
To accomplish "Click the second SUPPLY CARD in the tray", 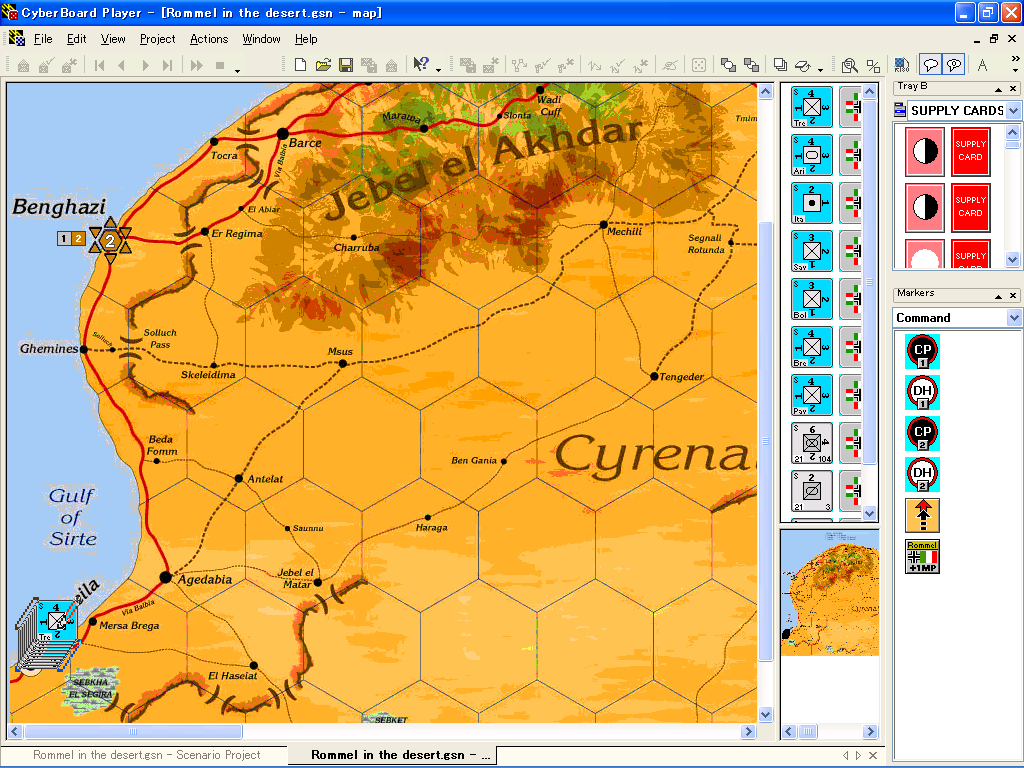I will [970, 208].
